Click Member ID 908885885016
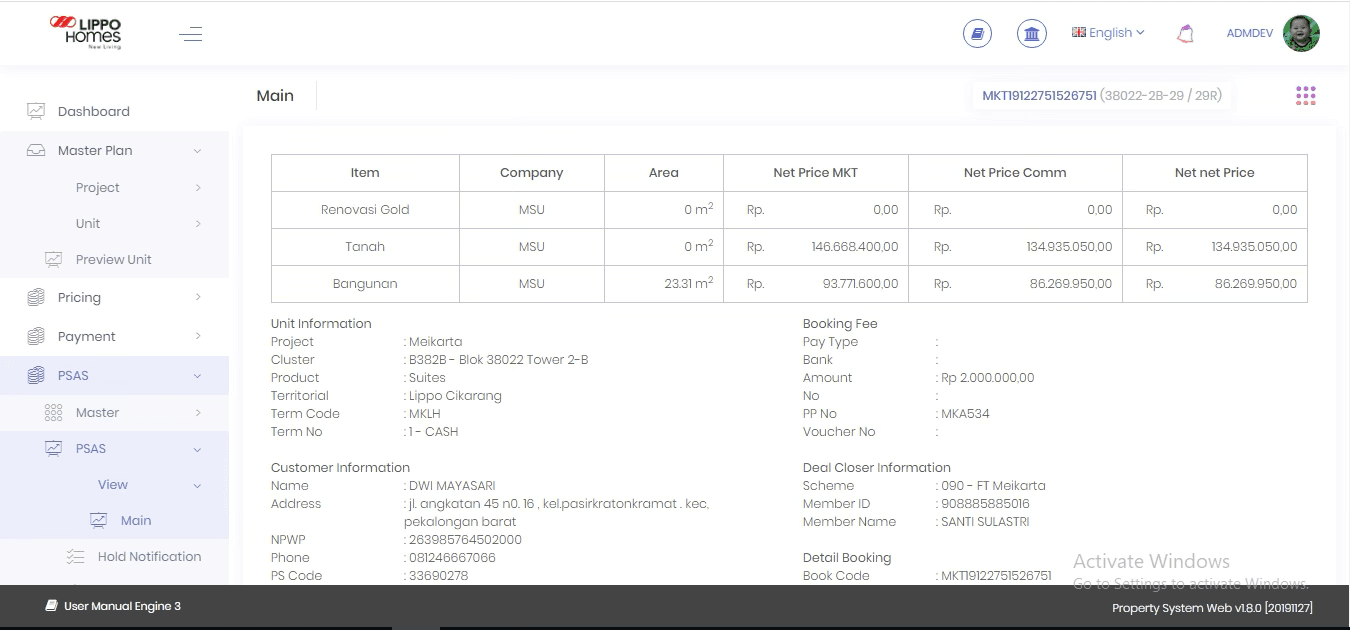The width and height of the screenshot is (1350, 630). pyautogui.click(x=985, y=504)
